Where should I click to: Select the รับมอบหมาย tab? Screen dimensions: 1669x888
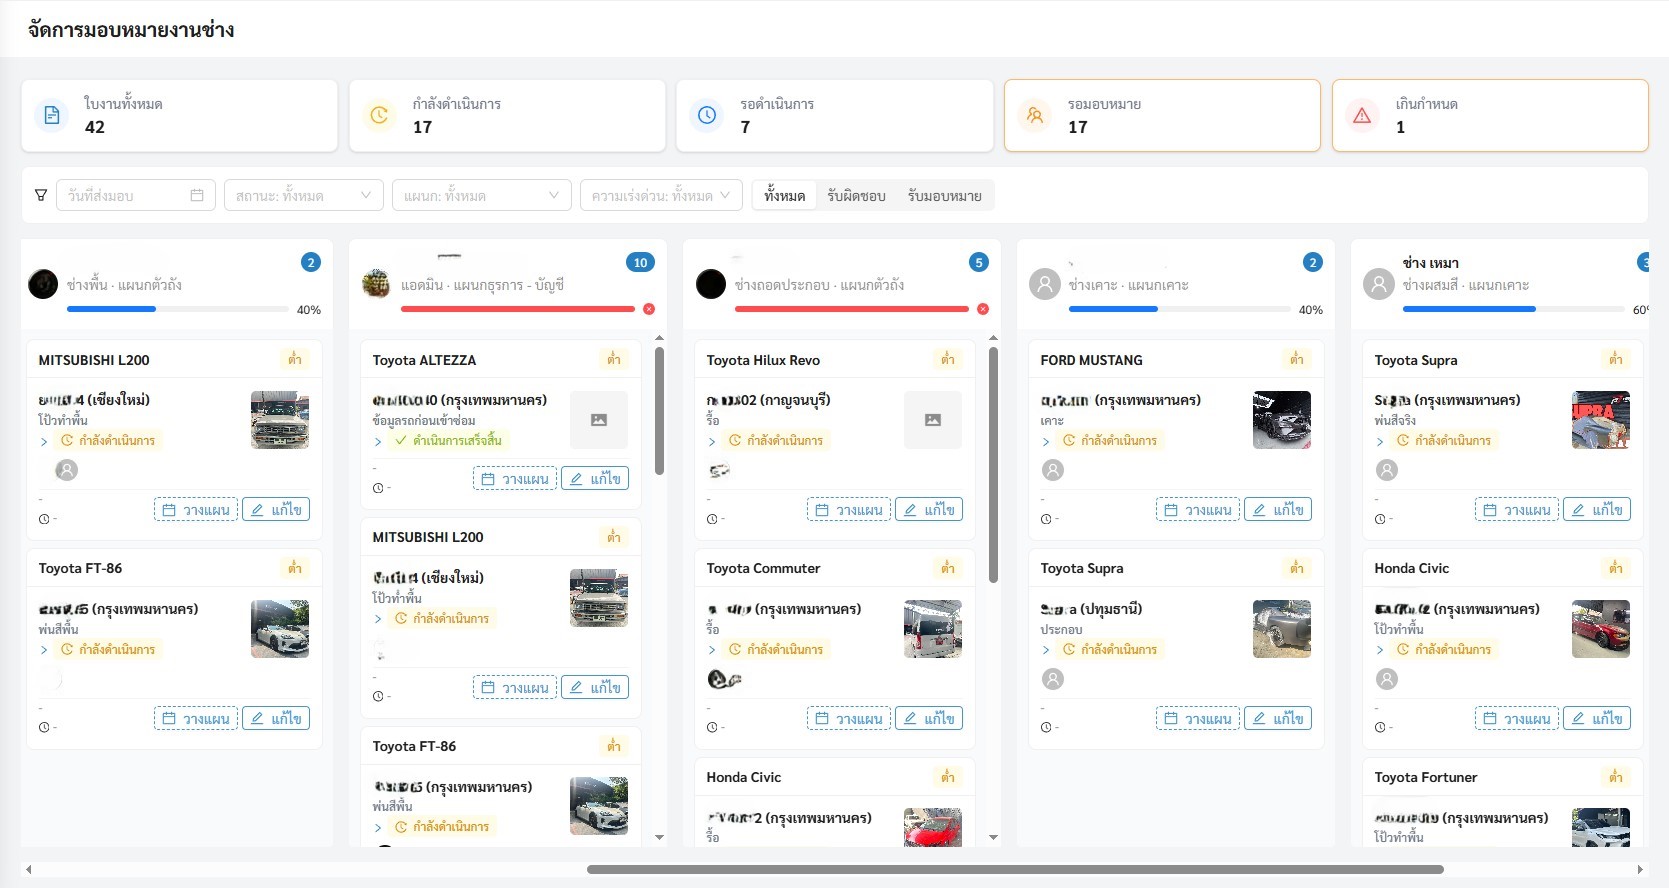pyautogui.click(x=945, y=196)
